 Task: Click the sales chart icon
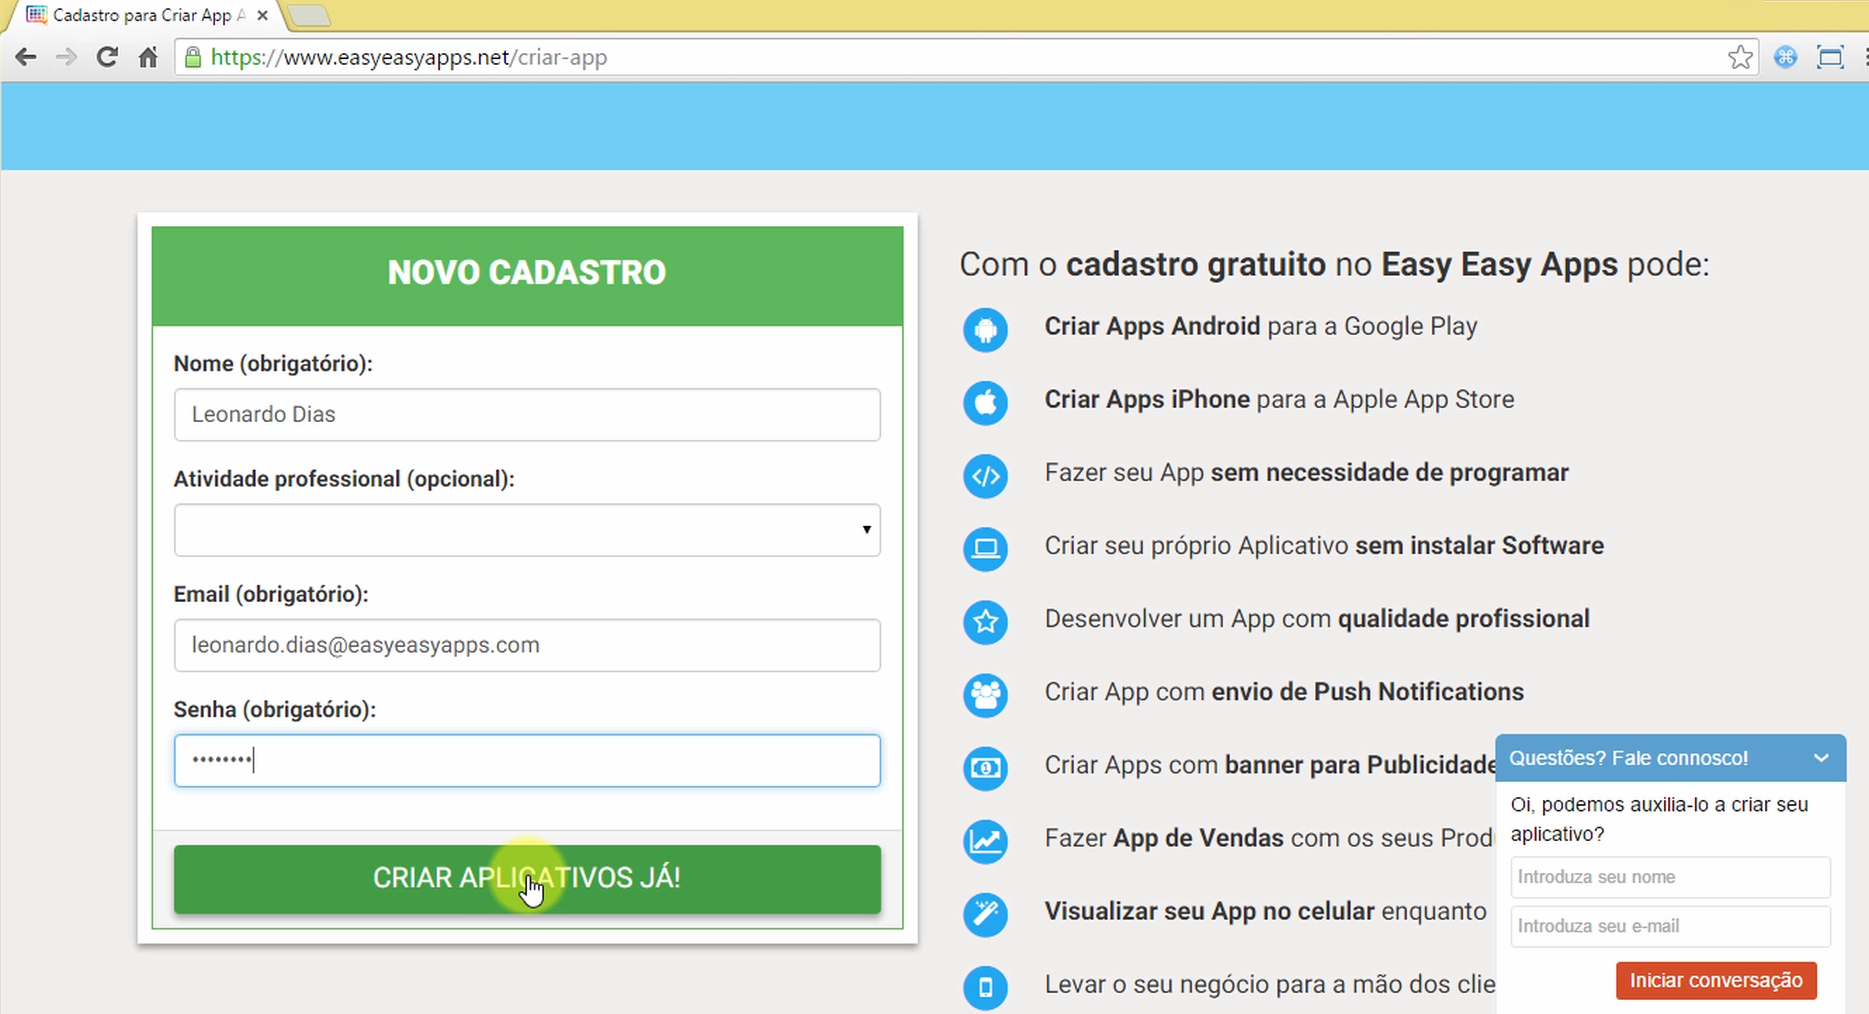(985, 841)
